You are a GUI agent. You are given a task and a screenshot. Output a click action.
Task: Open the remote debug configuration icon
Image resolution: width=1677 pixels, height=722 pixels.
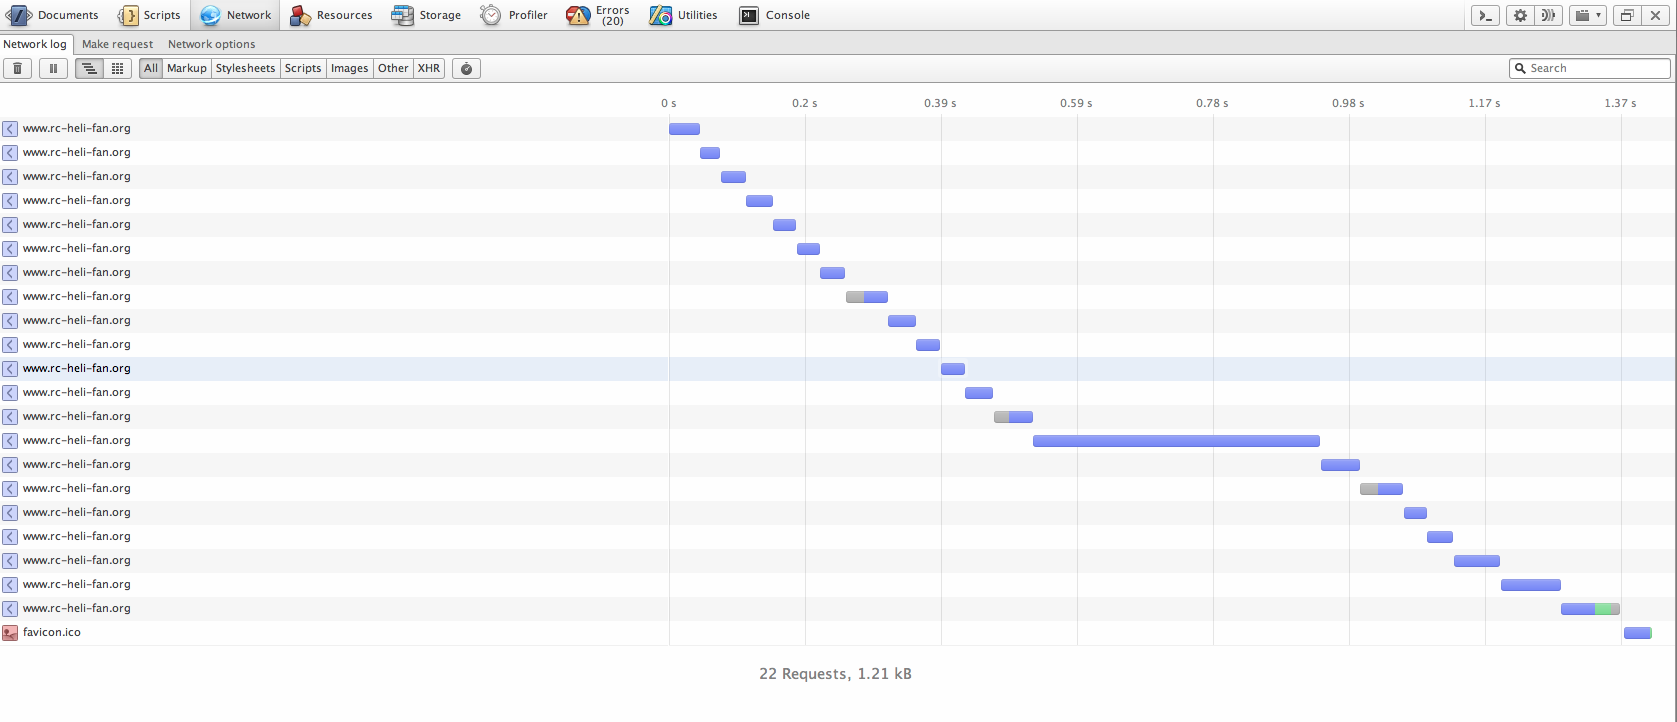(x=1549, y=15)
